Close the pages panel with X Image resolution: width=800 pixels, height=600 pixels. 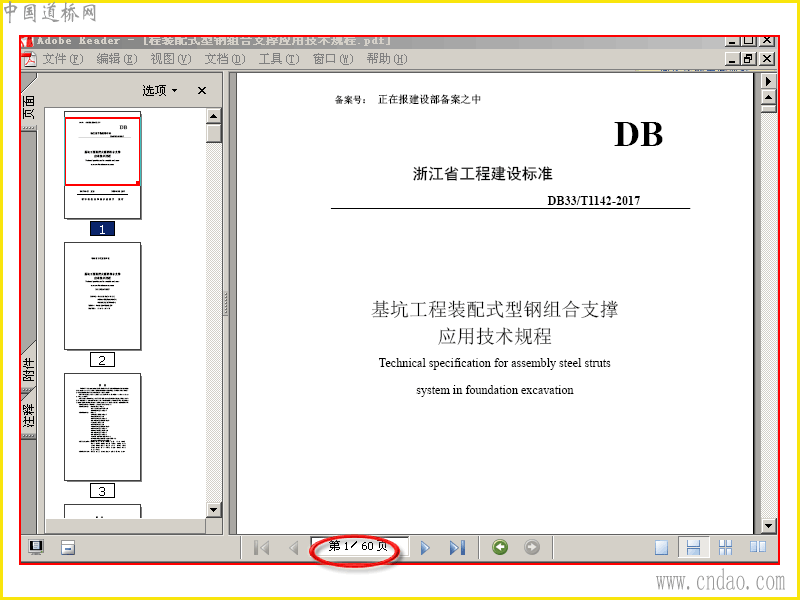pyautogui.click(x=202, y=91)
